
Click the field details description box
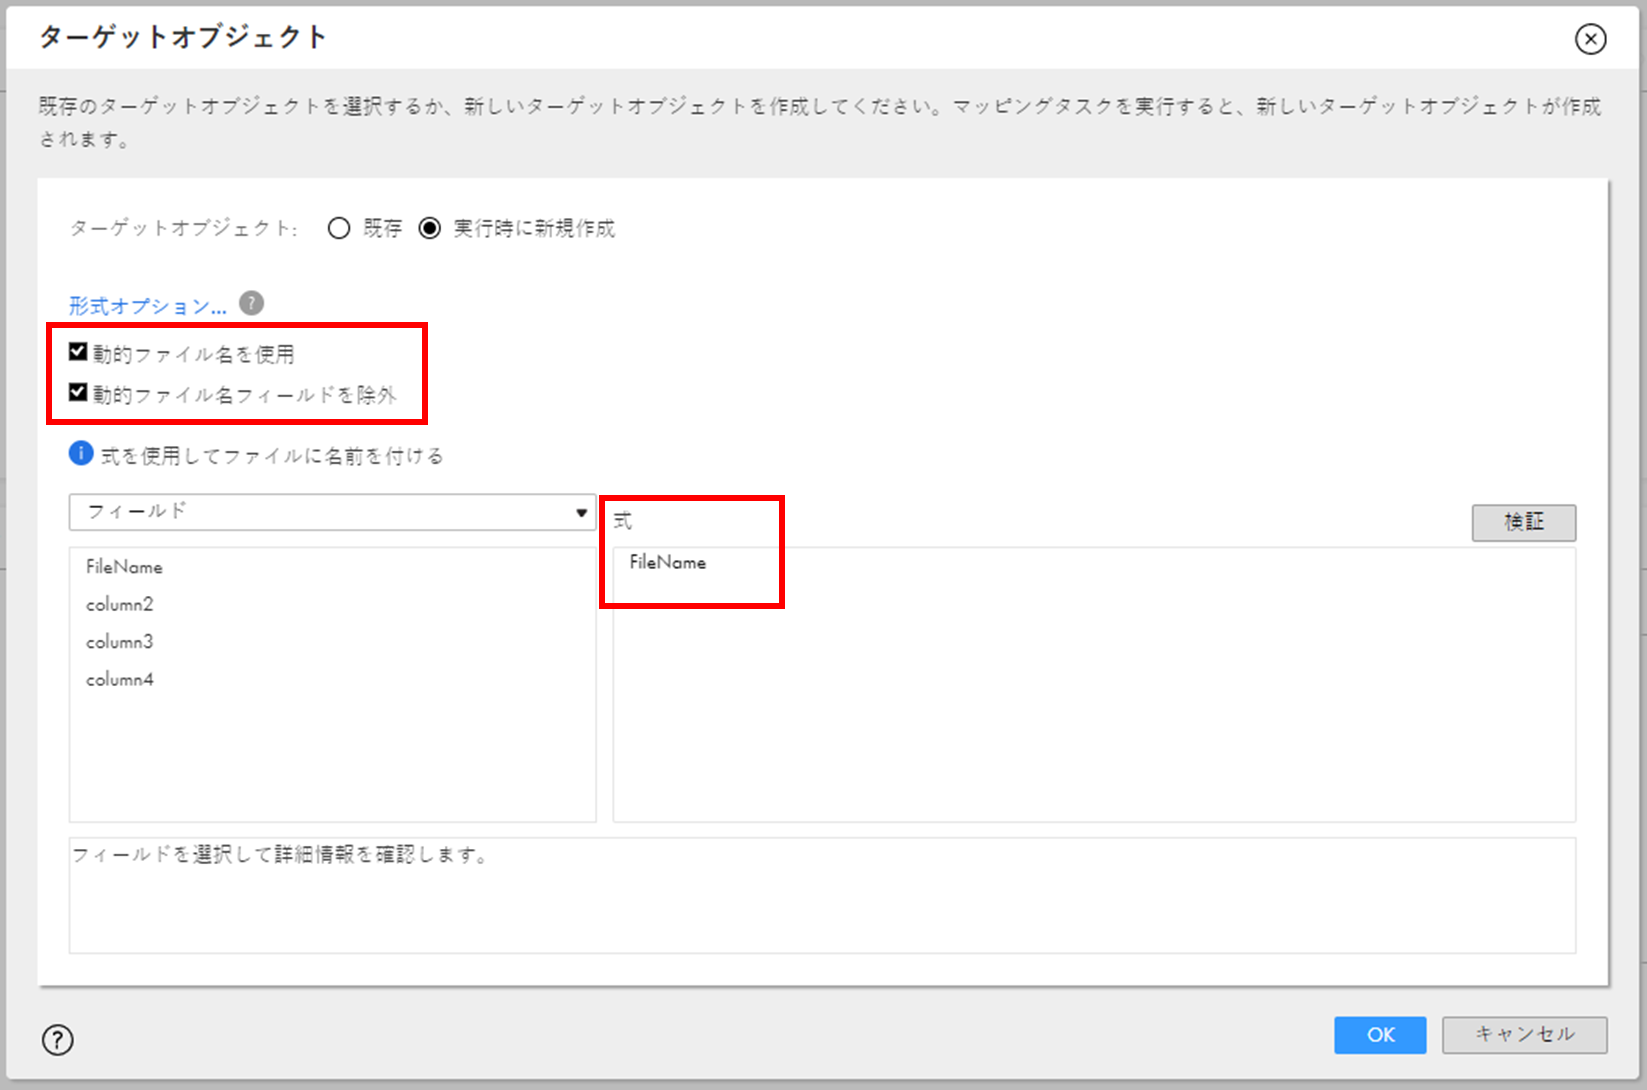[x=822, y=896]
